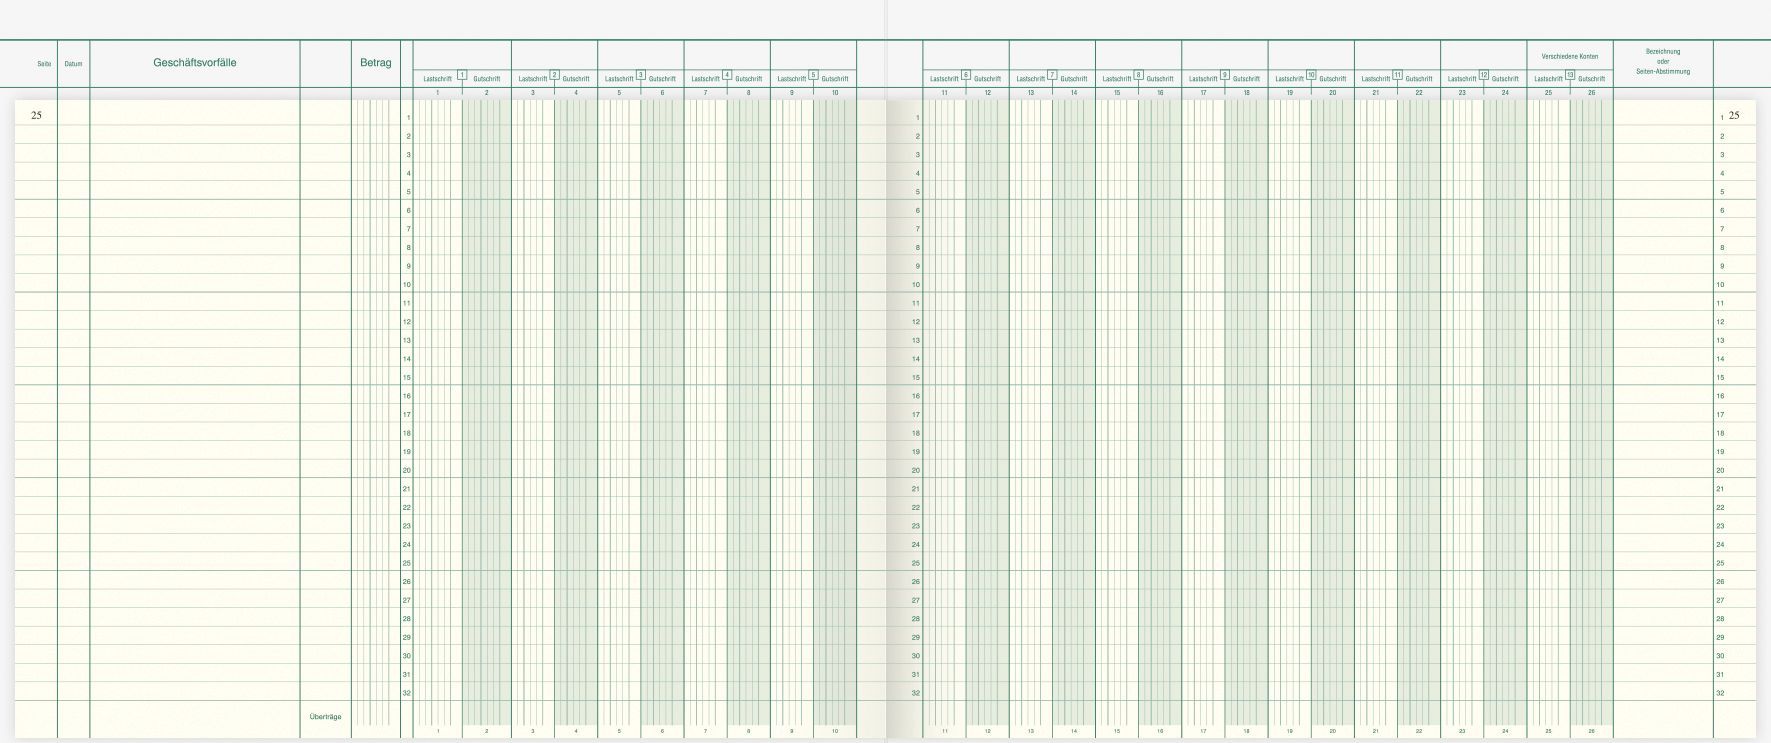Click the boxed account number 10
The width and height of the screenshot is (1771, 743).
pos(1311,75)
